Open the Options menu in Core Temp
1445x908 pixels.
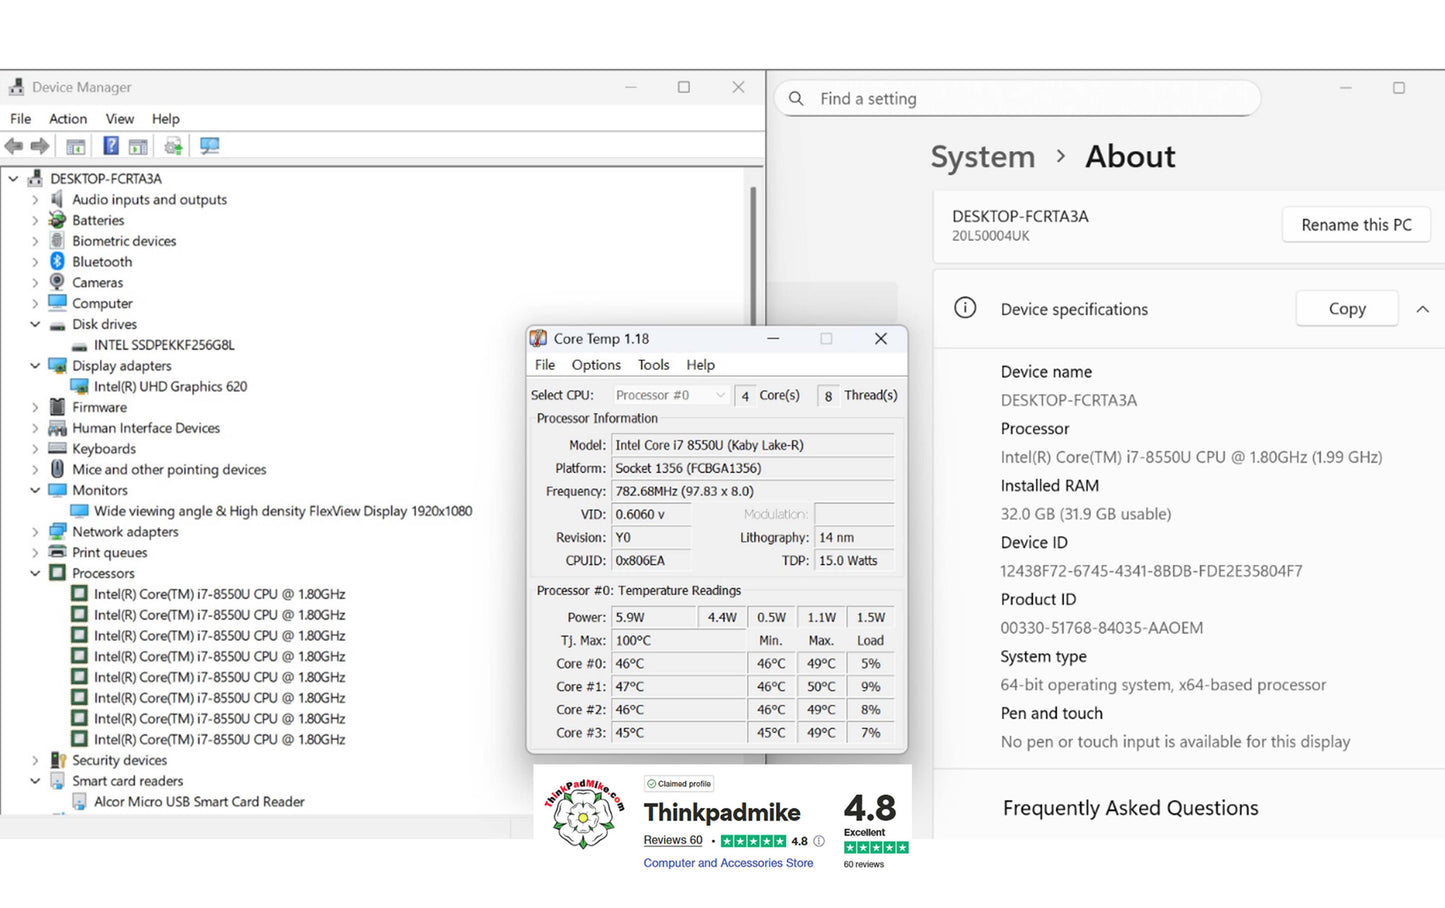click(x=596, y=365)
